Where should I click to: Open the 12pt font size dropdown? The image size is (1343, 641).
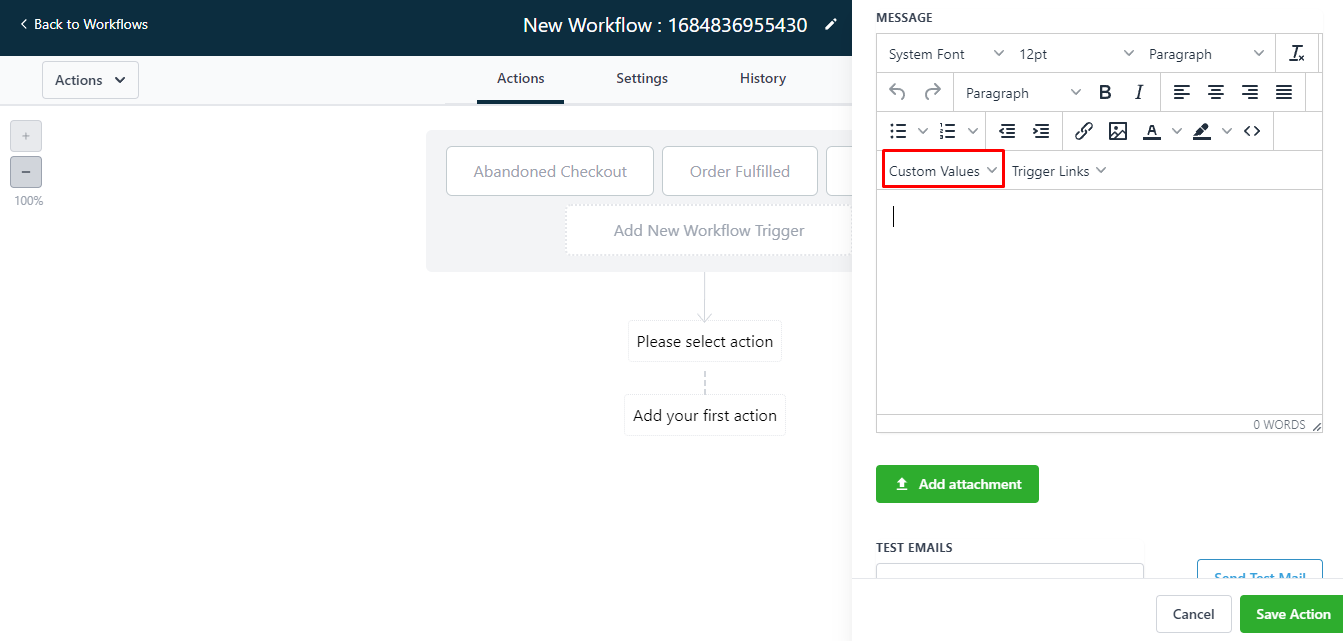(x=1076, y=54)
